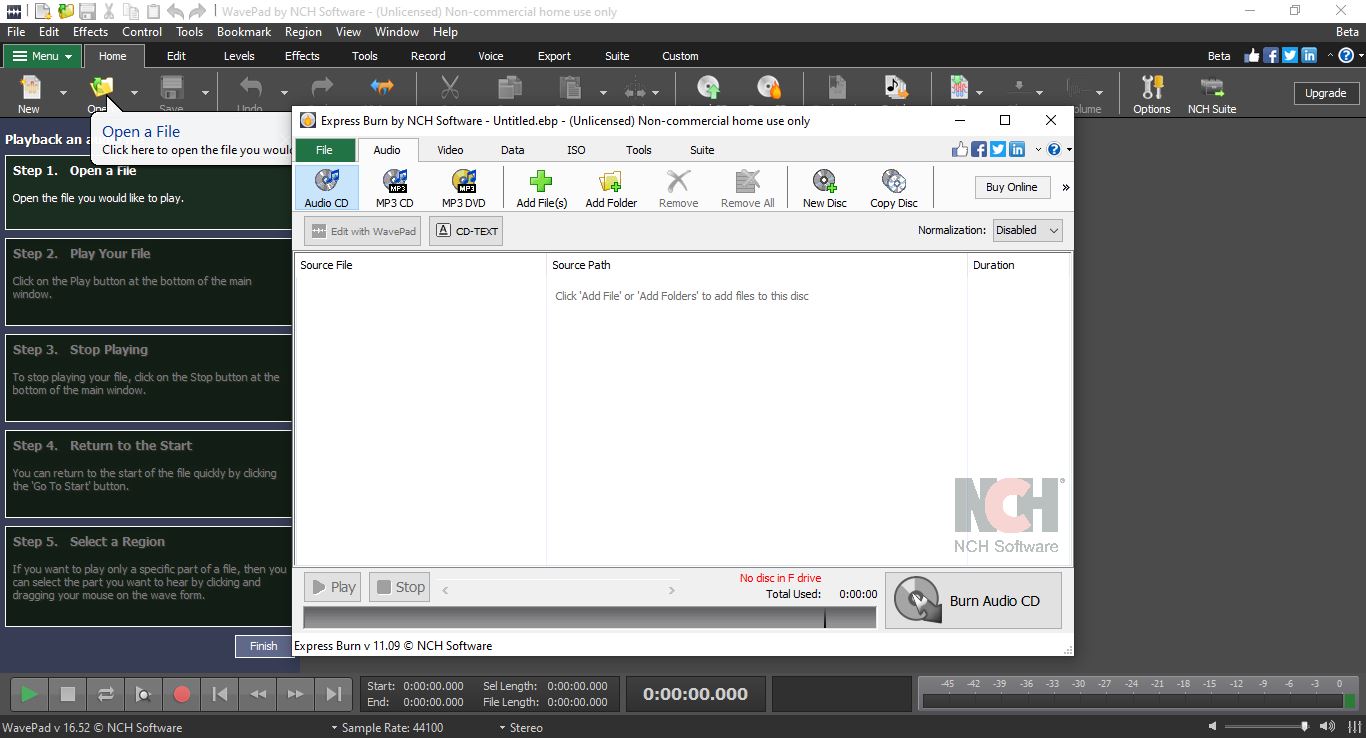This screenshot has height=738, width=1366.
Task: Choose MP3 CD disc type
Action: pyautogui.click(x=394, y=187)
